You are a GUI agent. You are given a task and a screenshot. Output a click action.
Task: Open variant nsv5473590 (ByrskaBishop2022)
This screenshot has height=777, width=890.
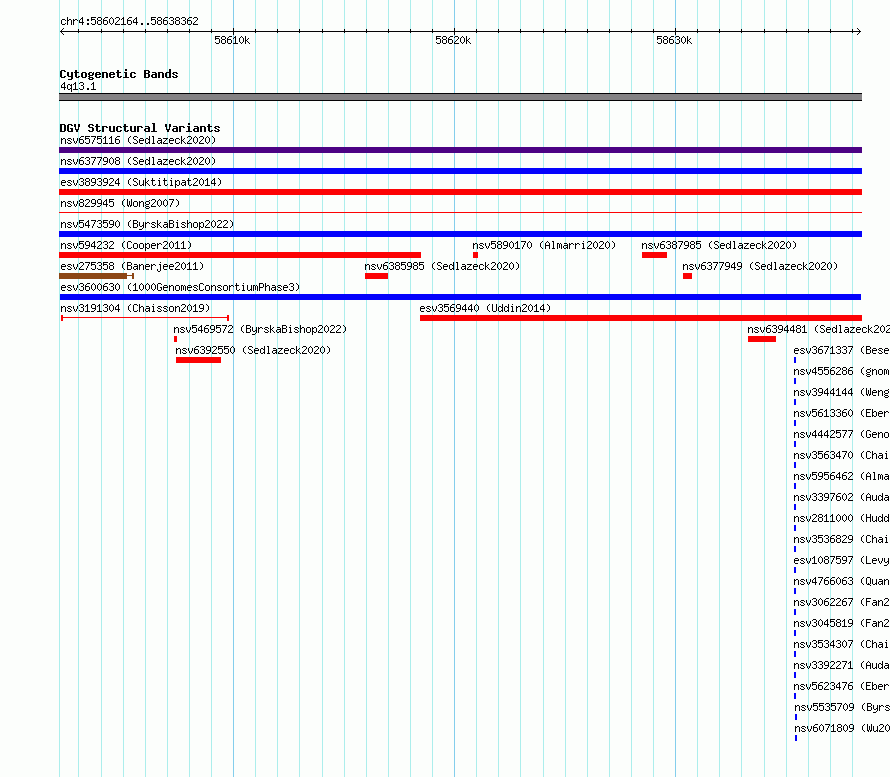tap(147, 224)
